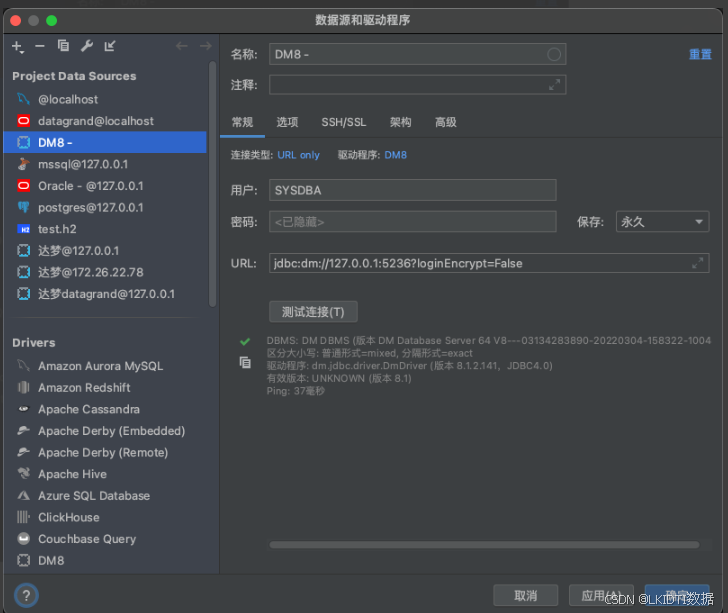Expand the URL field with the arrows icon

coord(697,263)
